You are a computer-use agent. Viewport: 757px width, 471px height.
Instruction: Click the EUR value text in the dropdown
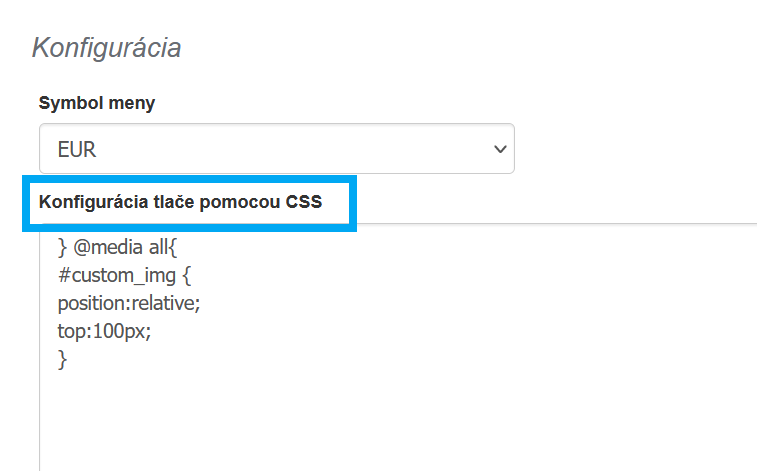coord(77,150)
